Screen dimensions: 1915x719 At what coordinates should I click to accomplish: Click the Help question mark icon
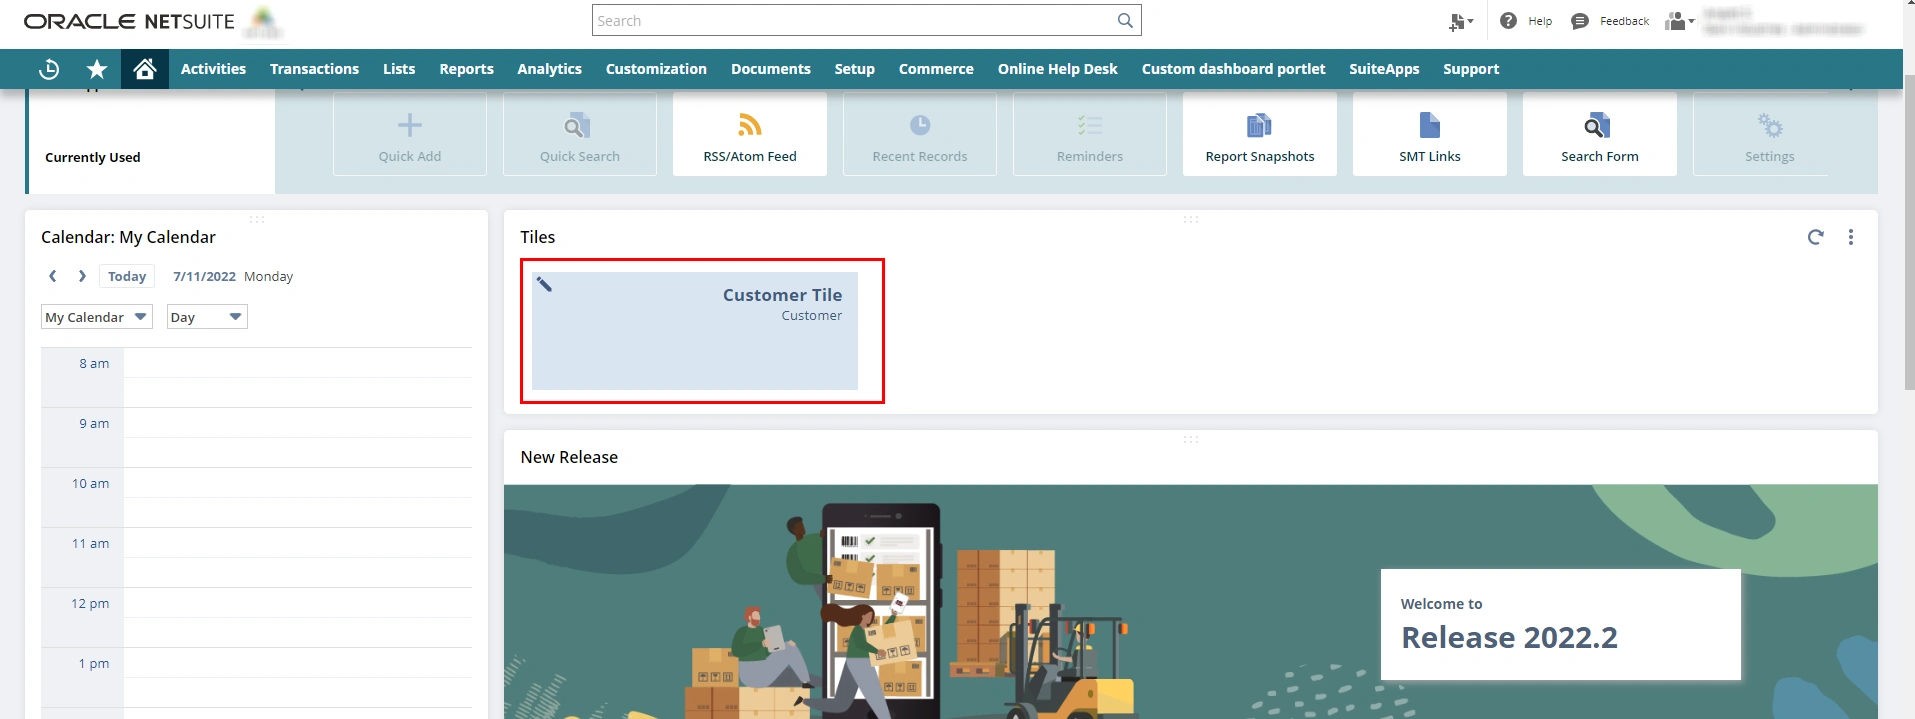point(1508,20)
